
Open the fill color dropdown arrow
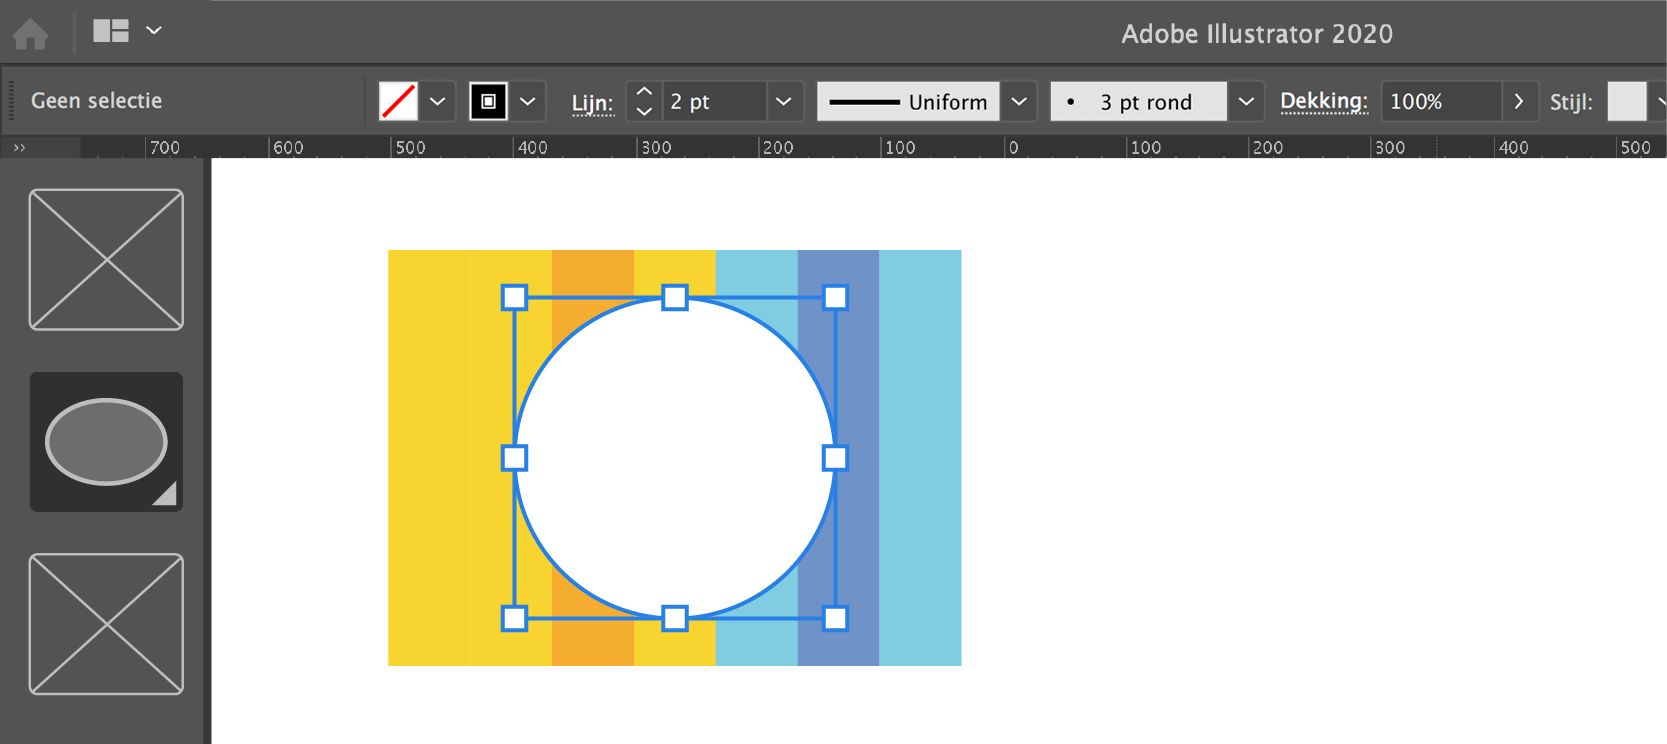point(437,101)
